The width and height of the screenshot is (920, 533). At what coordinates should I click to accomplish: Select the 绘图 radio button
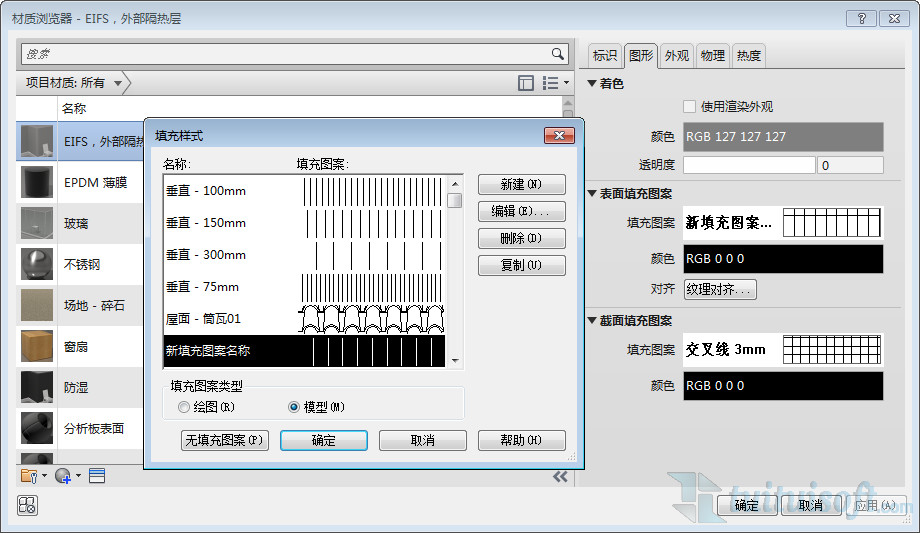point(184,407)
